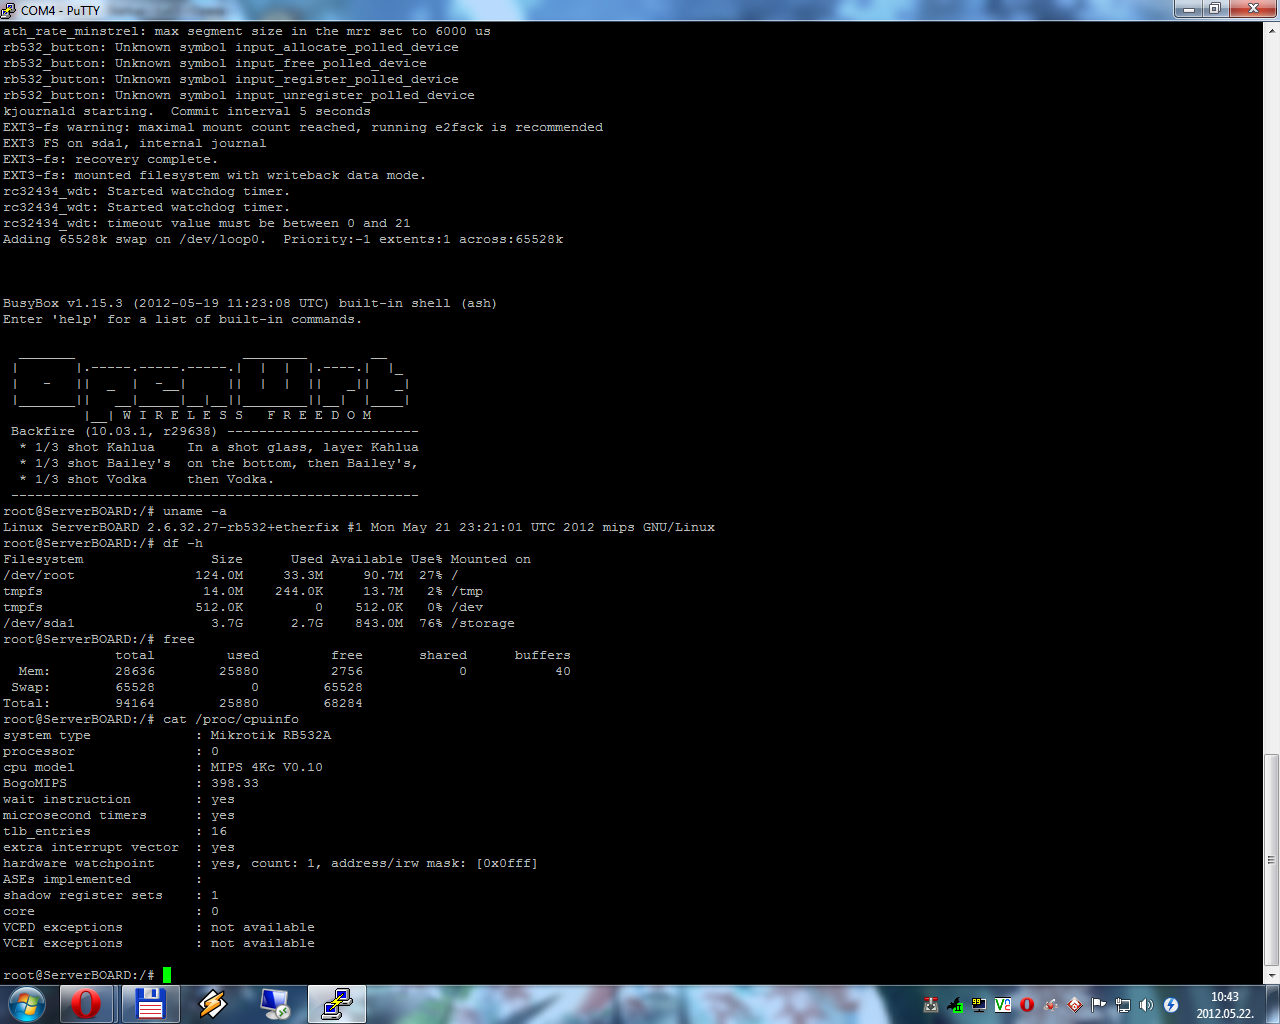Screen dimensions: 1280x1024
Task: Click the 'Adding 65528k swap' log line
Action: (x=283, y=239)
